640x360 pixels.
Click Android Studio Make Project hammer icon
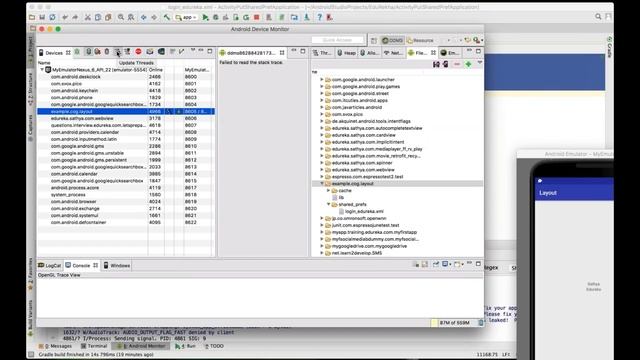tap(167, 17)
